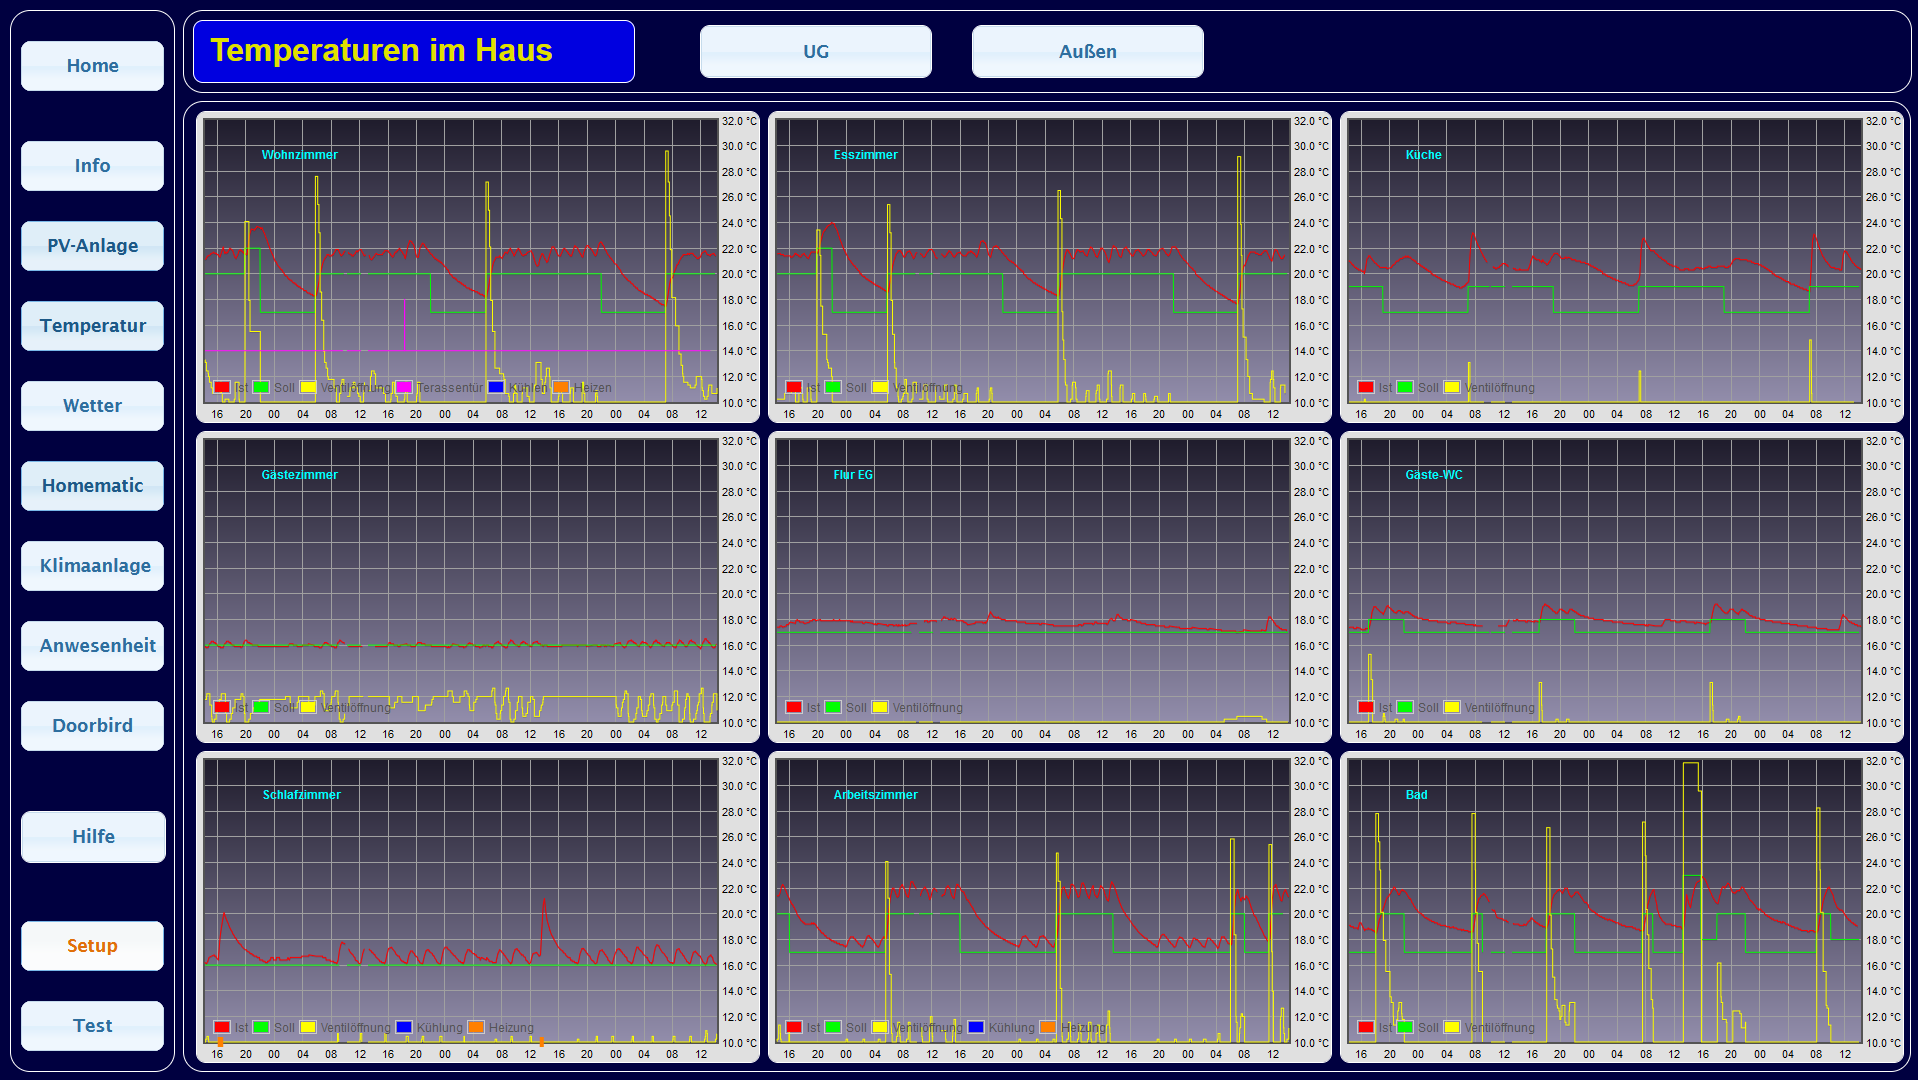Click the Ventilöffnung legend label in Küche chart
1918x1080 pixels.
[1500, 388]
